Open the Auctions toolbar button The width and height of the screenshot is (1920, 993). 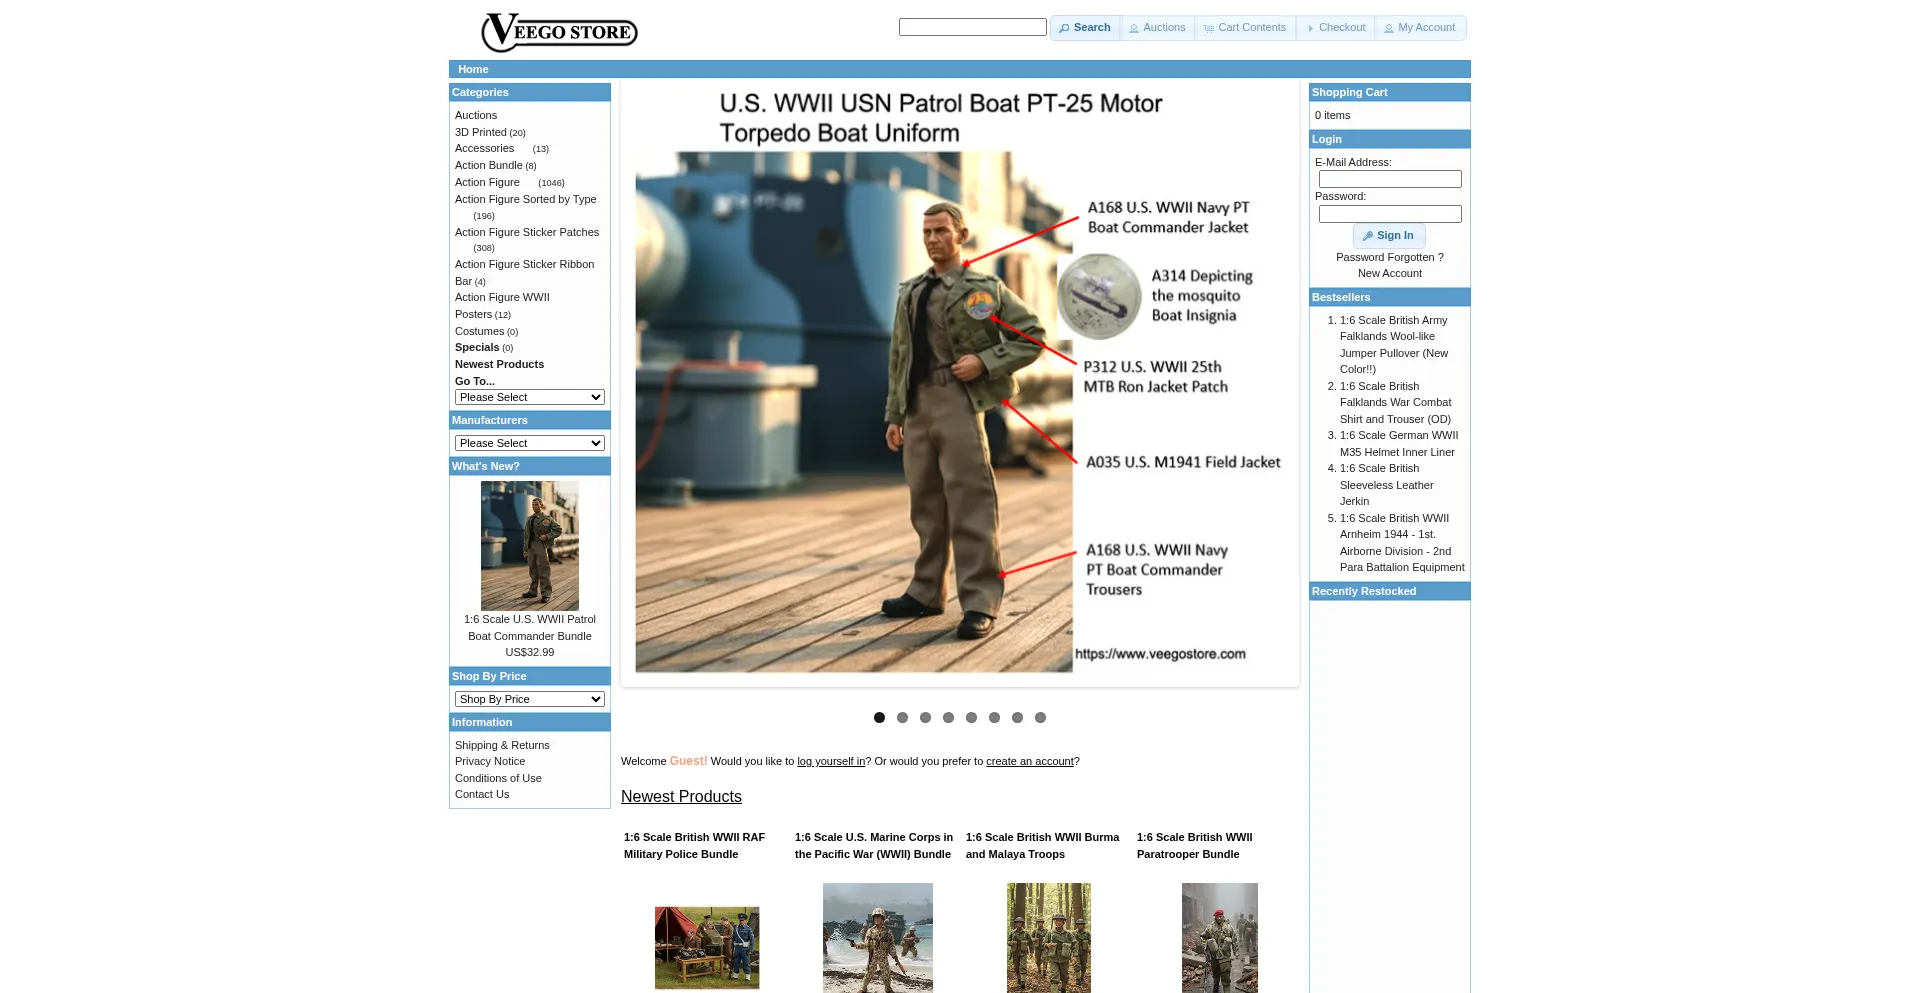pyautogui.click(x=1157, y=28)
